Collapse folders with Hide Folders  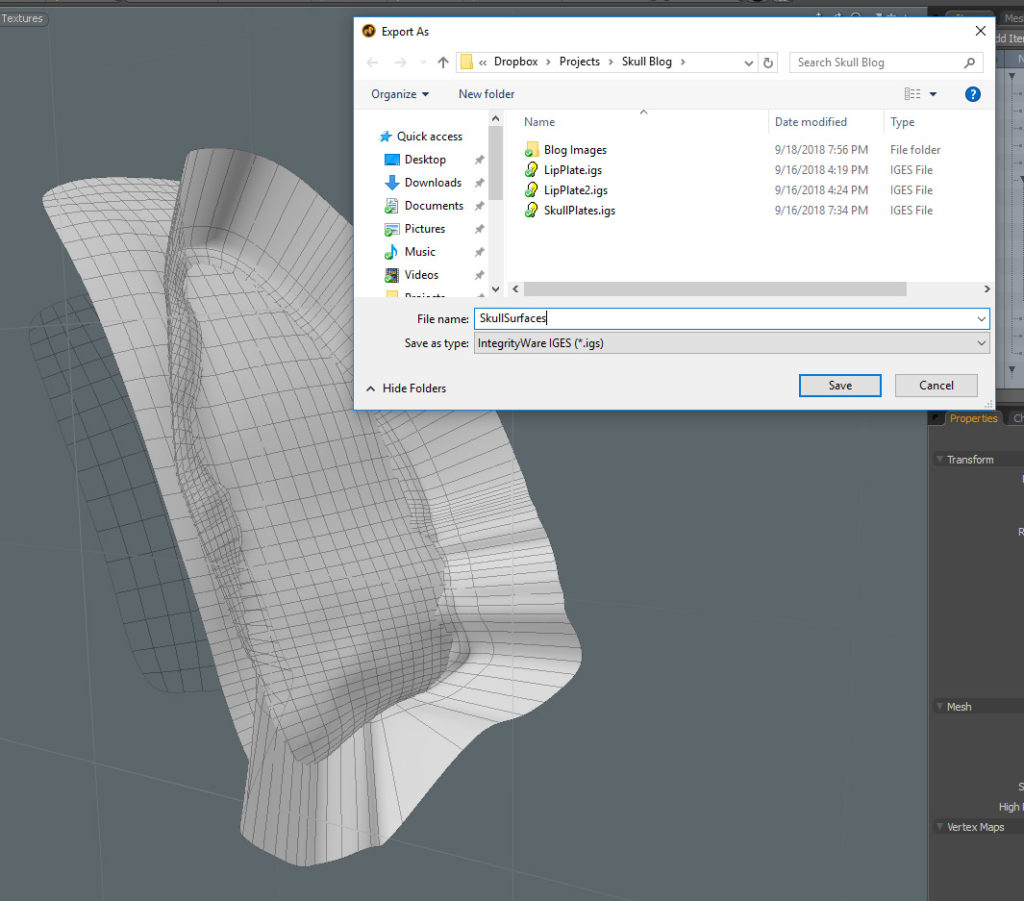click(x=406, y=388)
